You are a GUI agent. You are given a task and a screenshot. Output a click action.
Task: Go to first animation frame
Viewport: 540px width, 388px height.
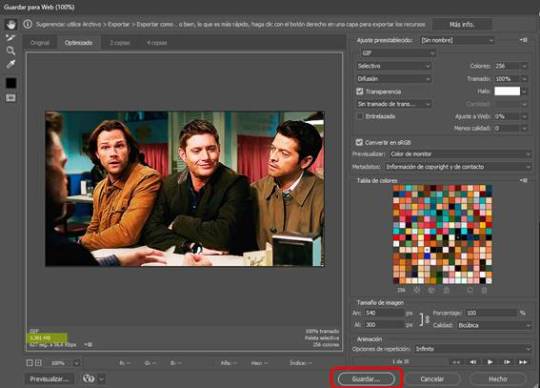[456, 362]
